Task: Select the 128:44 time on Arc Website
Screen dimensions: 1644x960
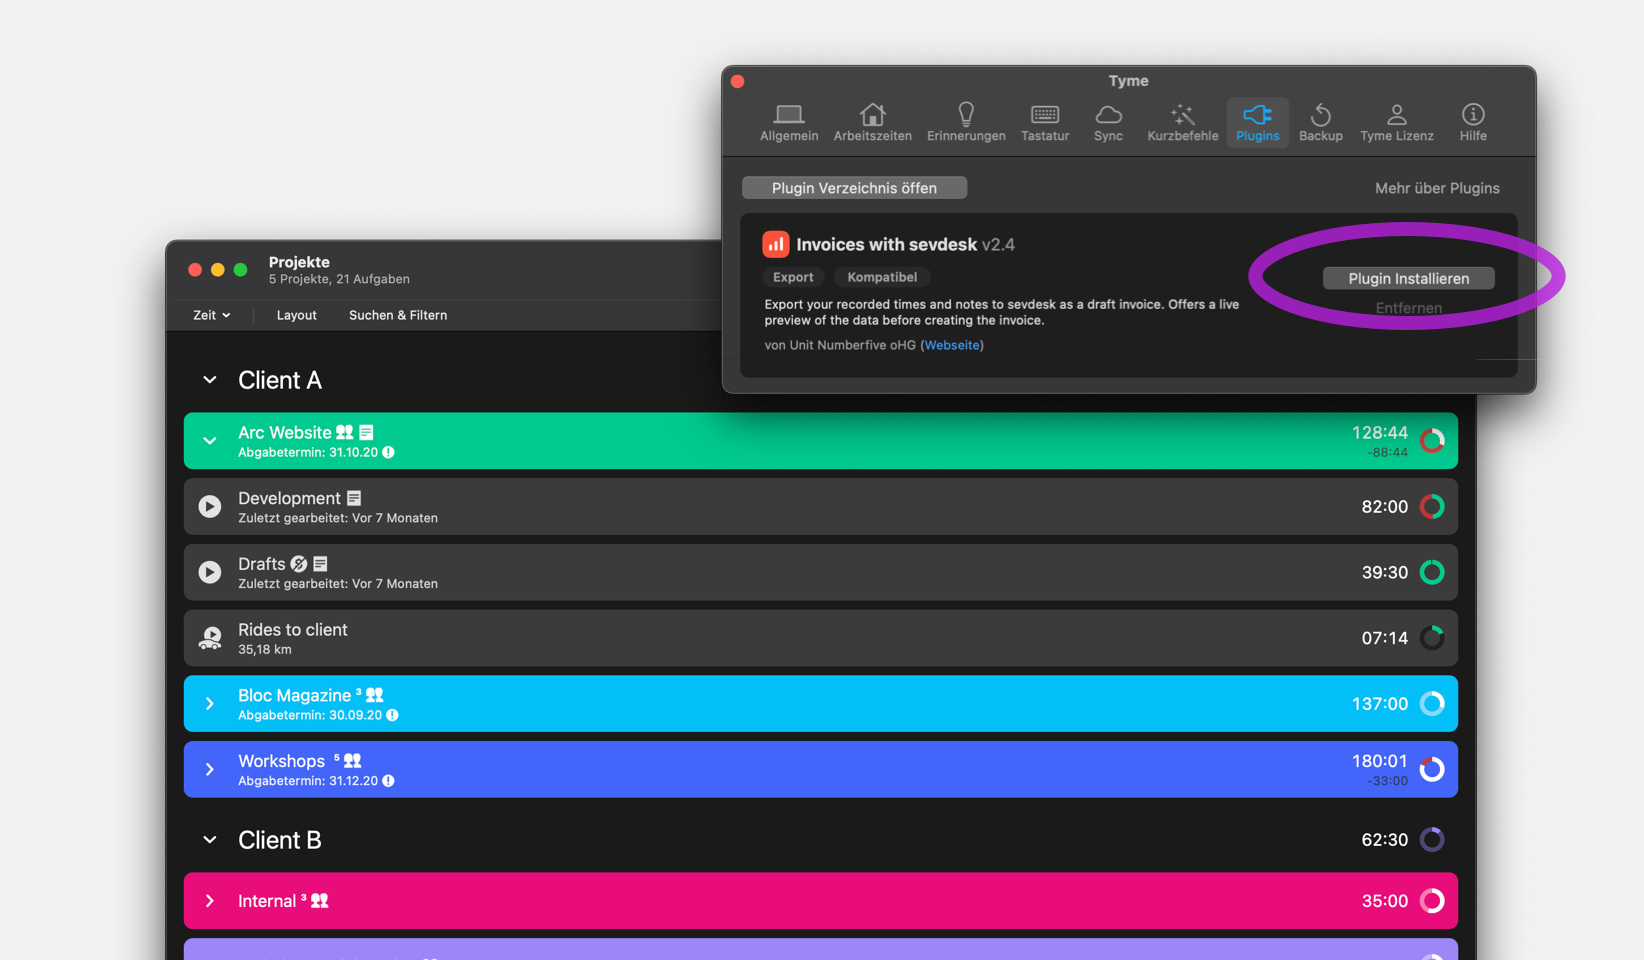Action: 1380,433
